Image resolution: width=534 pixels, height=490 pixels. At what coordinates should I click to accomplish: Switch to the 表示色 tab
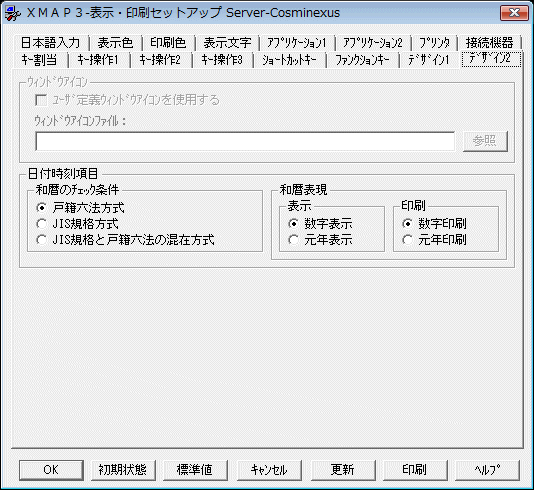pyautogui.click(x=115, y=43)
